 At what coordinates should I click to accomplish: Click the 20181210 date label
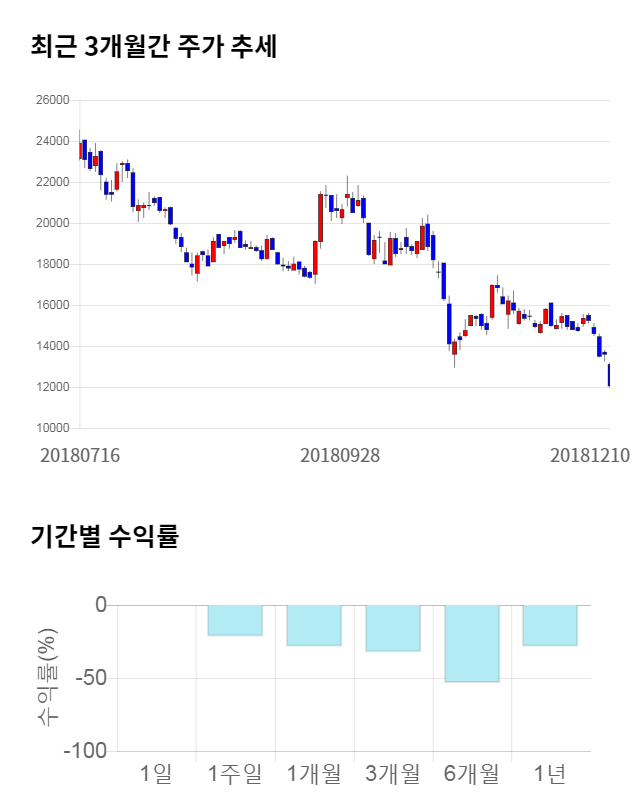(590, 455)
